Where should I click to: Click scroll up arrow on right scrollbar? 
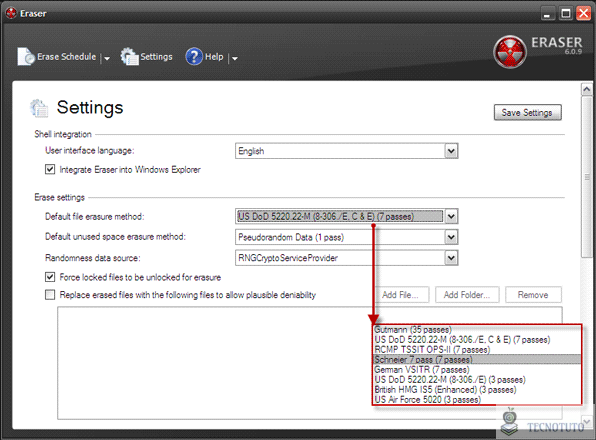586,89
